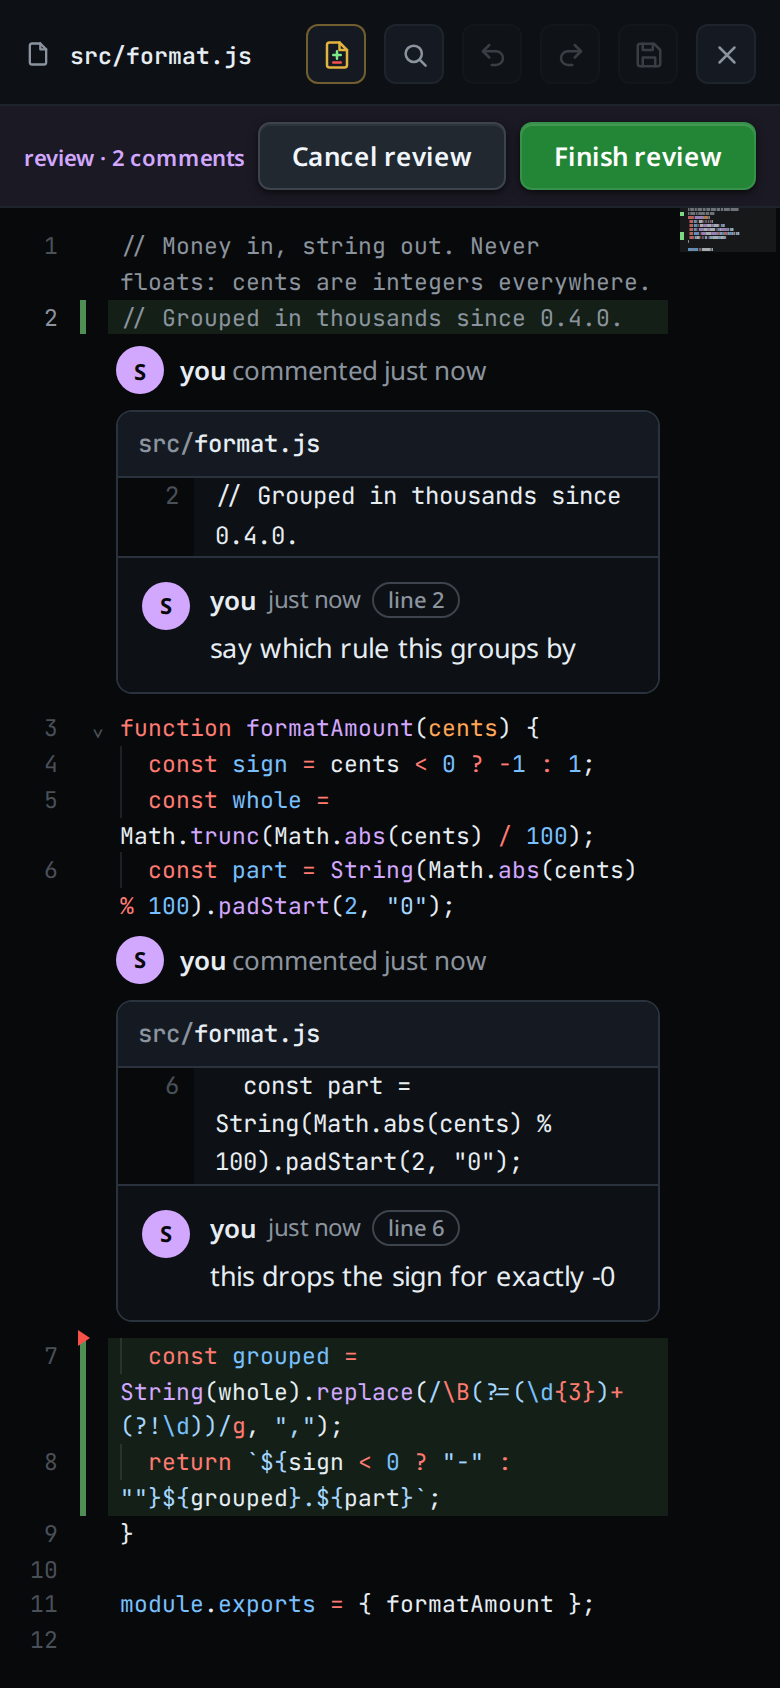780x1688 pixels.
Task: Click avatar next to 'this drops the sign' comment
Action: (x=166, y=1234)
